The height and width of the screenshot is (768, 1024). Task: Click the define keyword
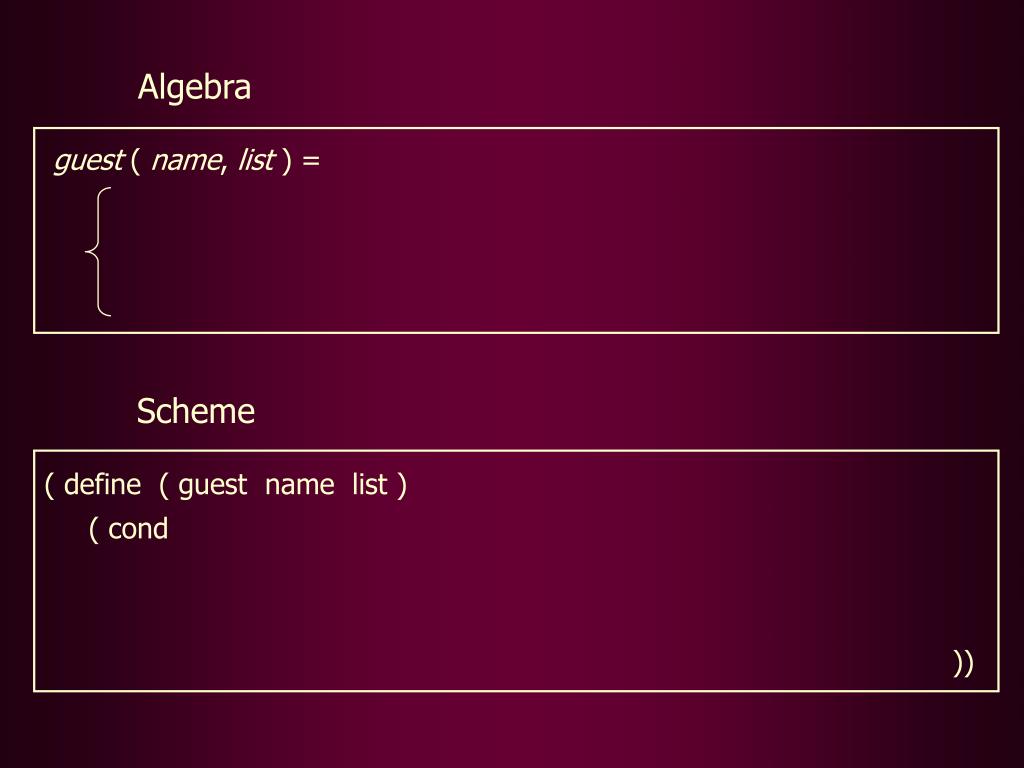click(103, 485)
